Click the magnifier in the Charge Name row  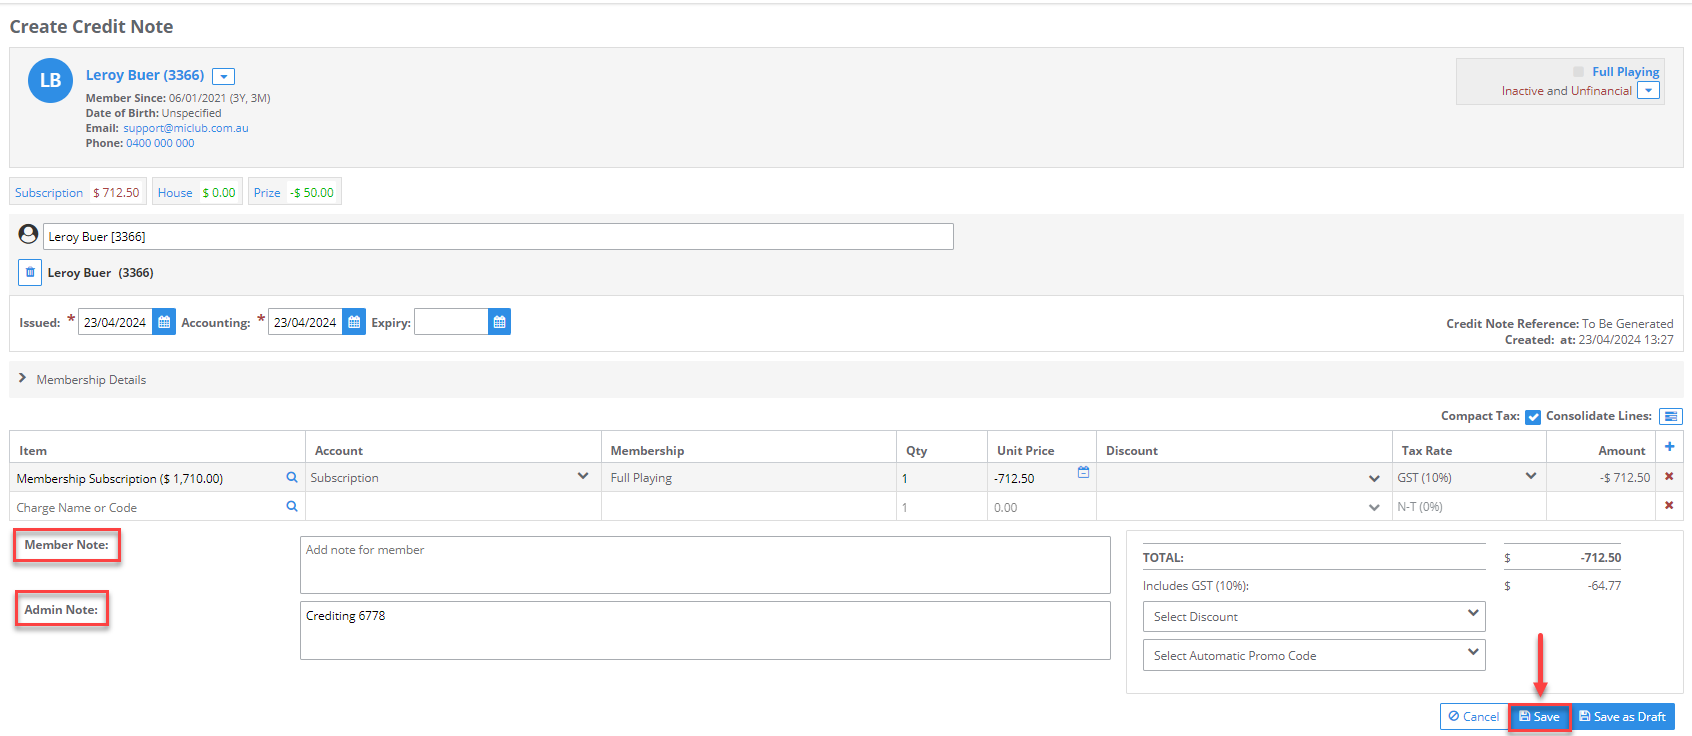pyautogui.click(x=292, y=506)
